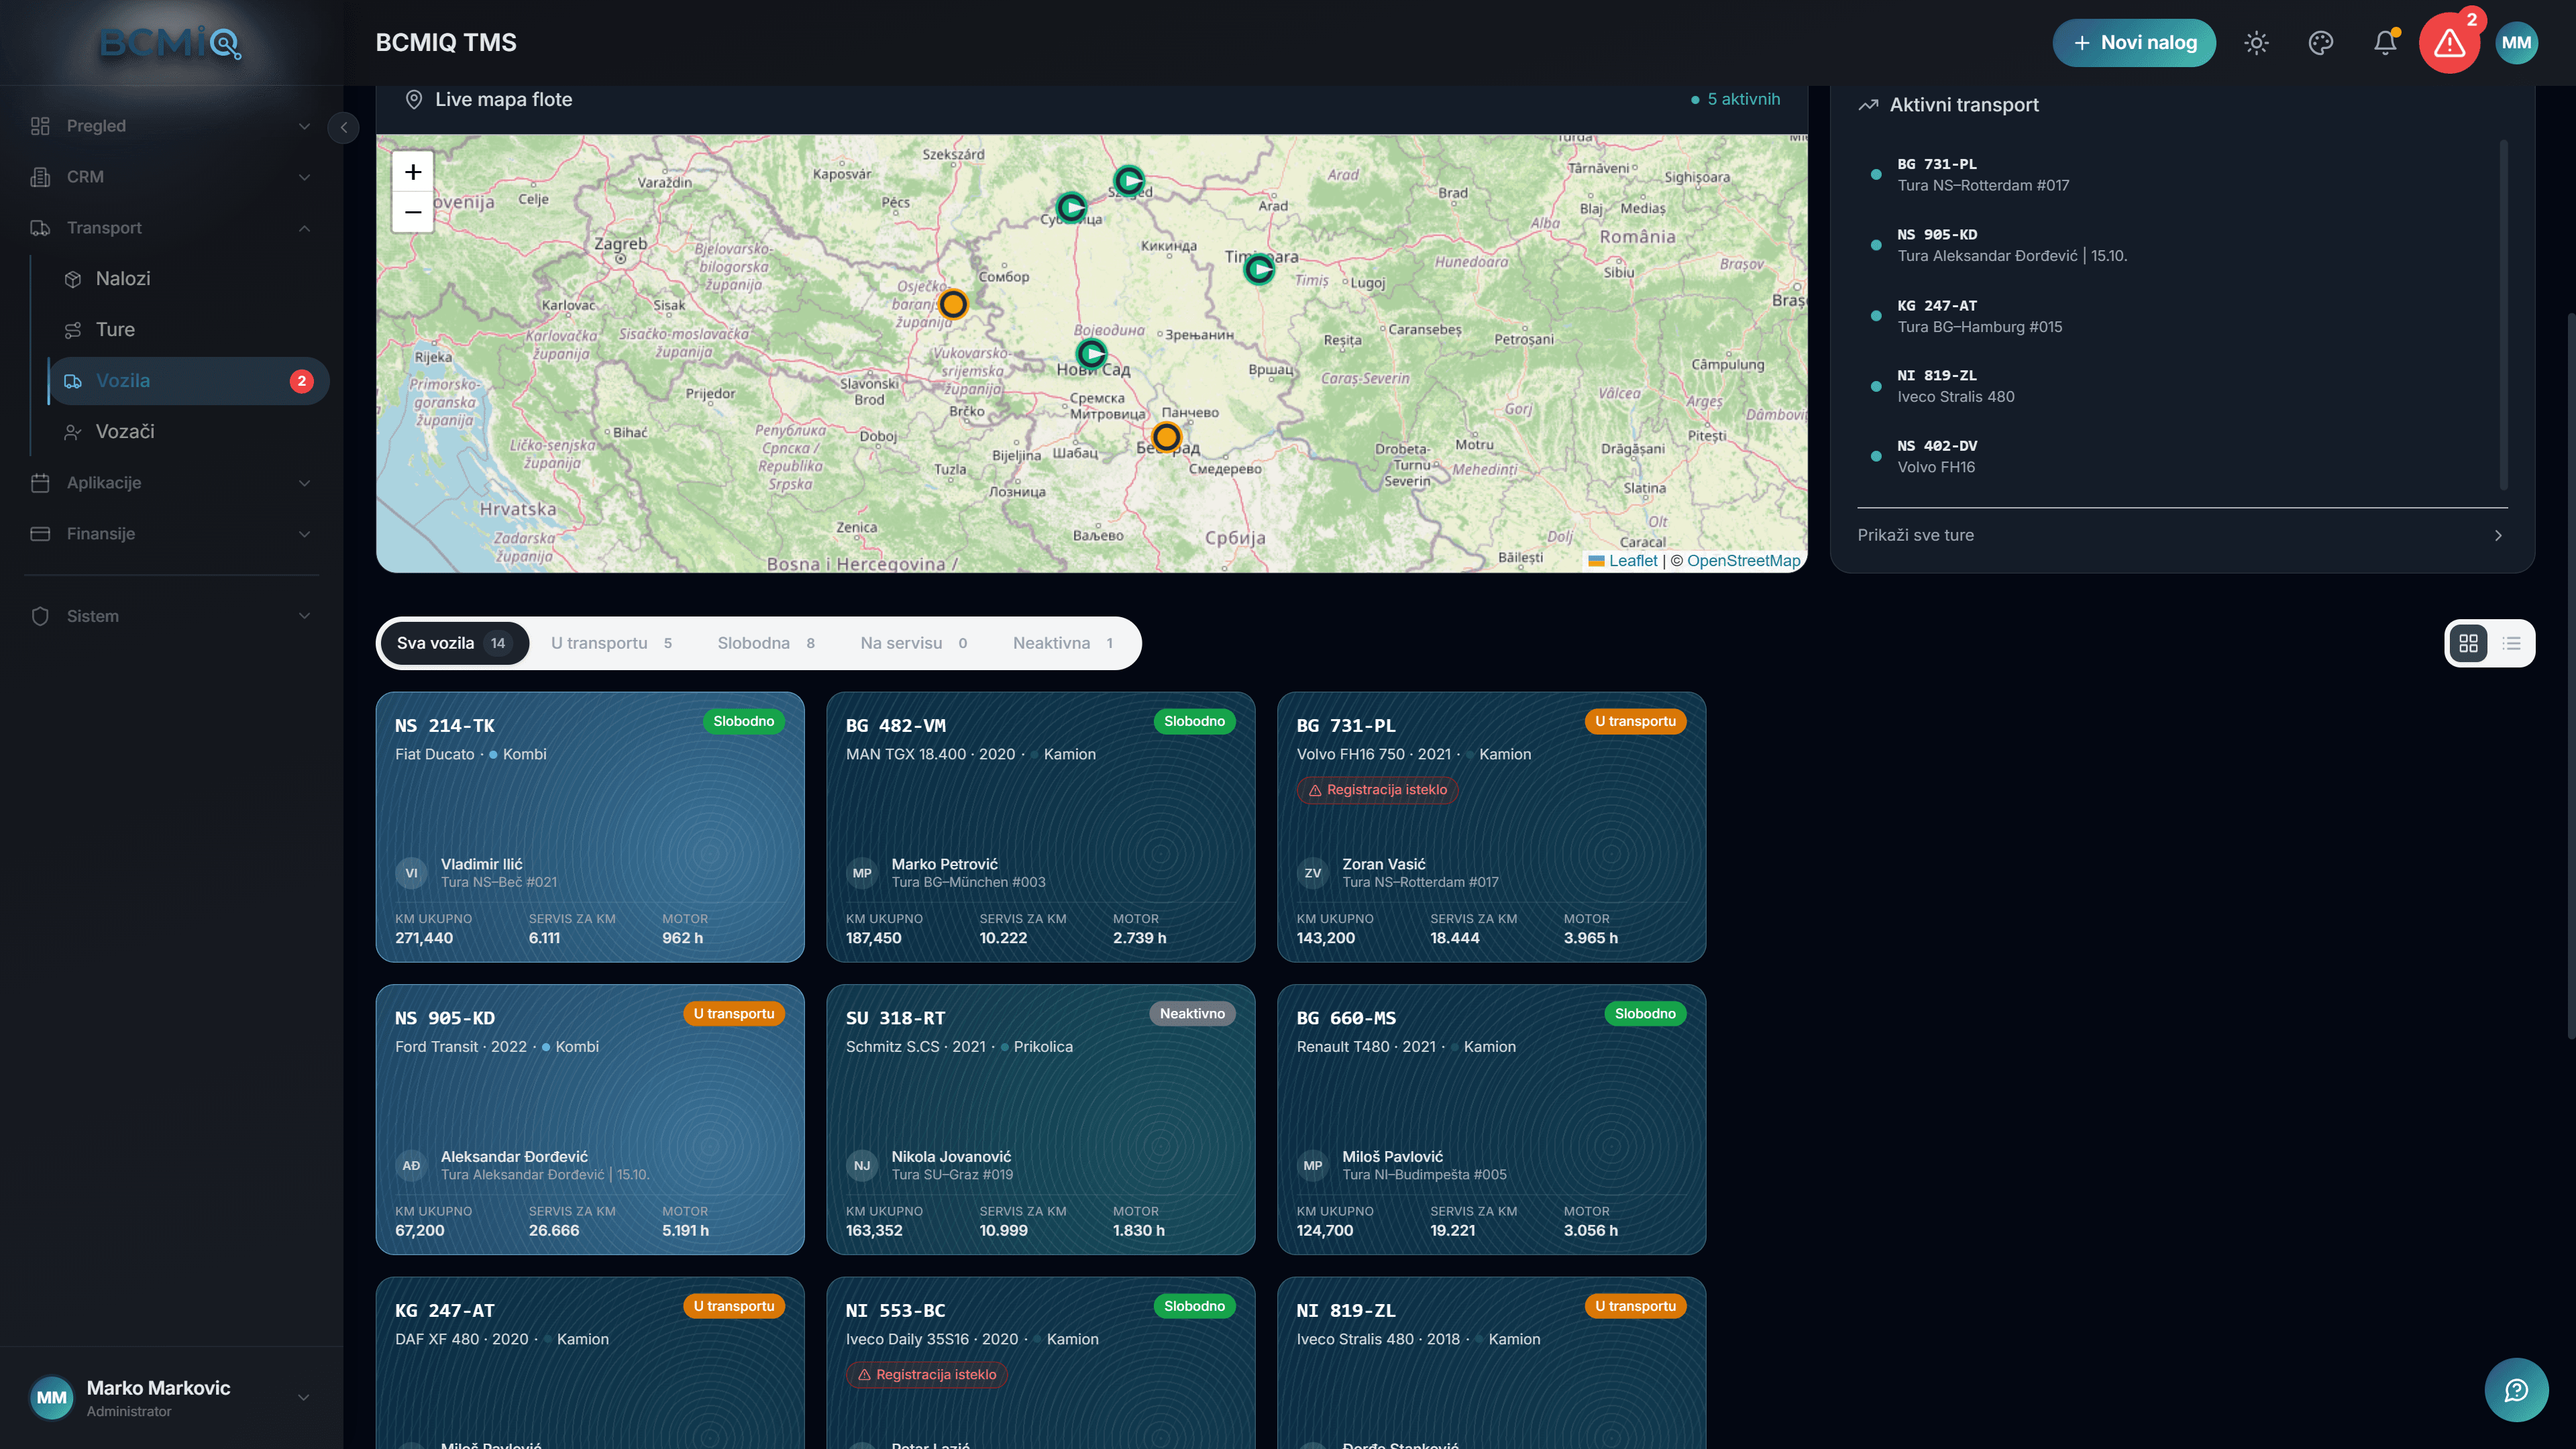Switch to grid view of vehicles
2576x1449 pixels.
[2468, 643]
